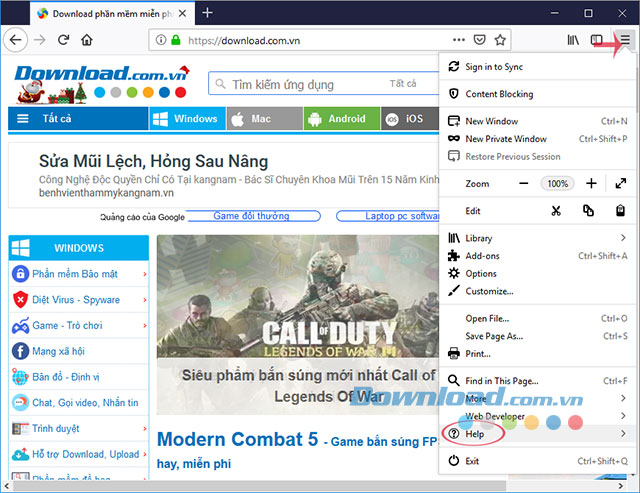Expand the Help submenu
Screen dimensions: 640x493
pyautogui.click(x=537, y=433)
